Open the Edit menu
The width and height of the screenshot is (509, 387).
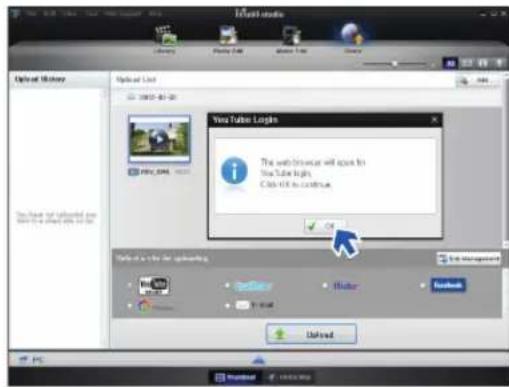[x=49, y=14]
